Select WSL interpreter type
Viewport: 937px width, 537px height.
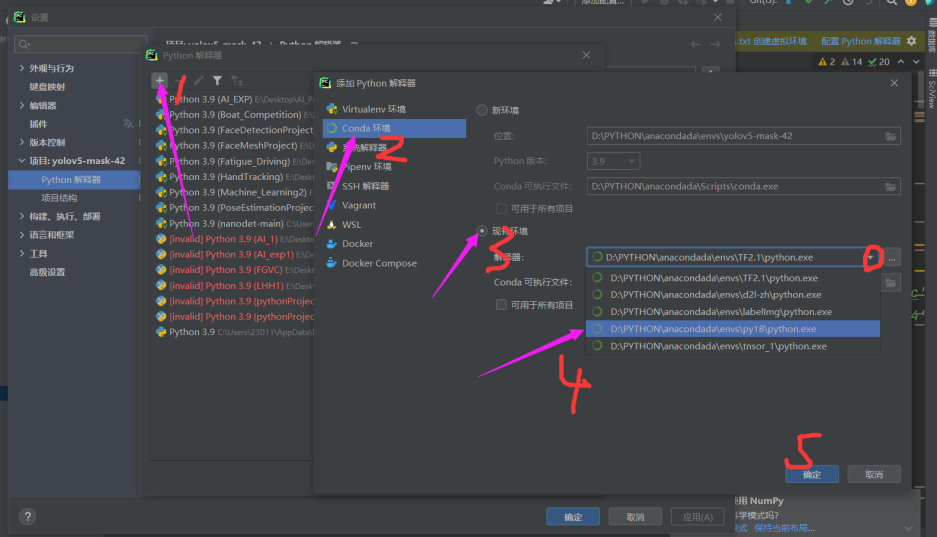click(394, 225)
